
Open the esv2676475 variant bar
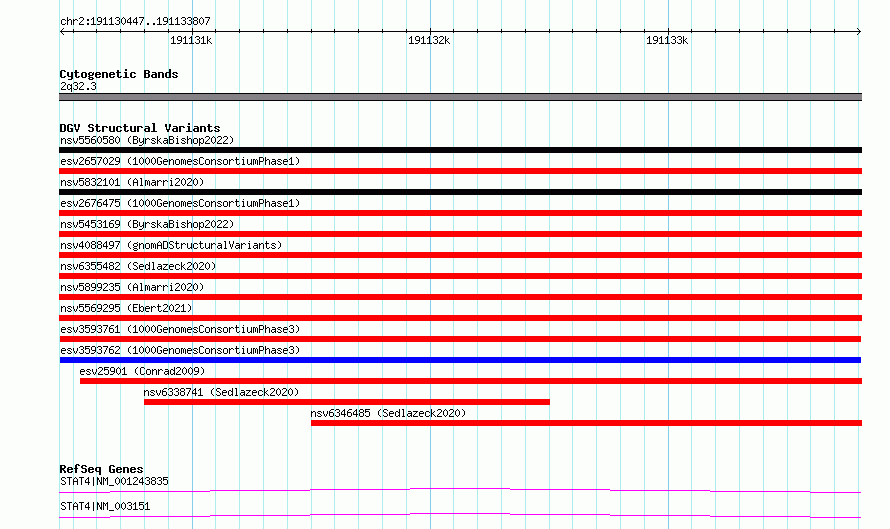tap(460, 213)
